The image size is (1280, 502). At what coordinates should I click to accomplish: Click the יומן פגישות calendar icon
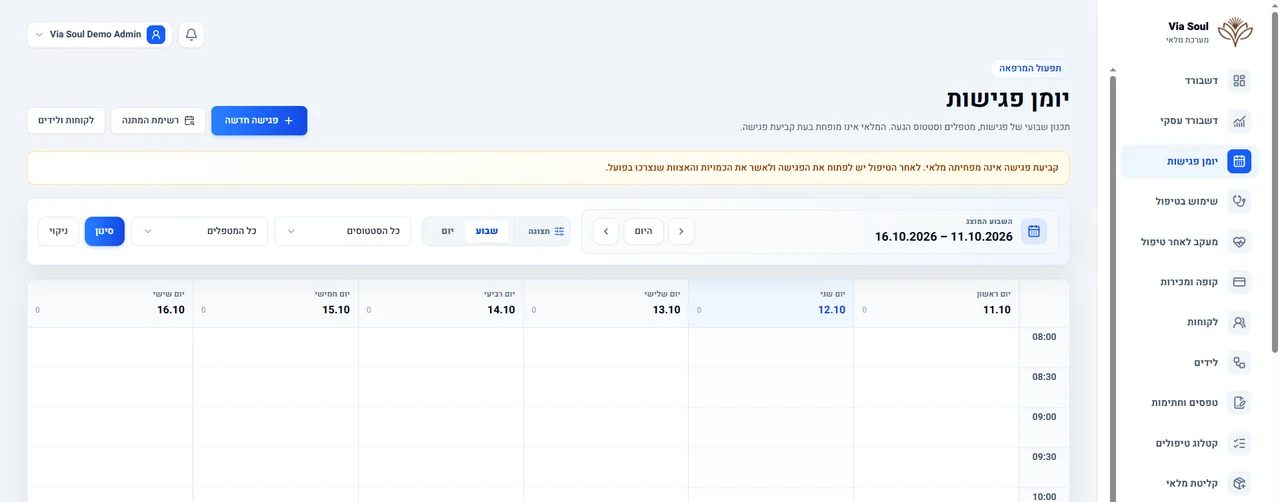coord(1239,161)
